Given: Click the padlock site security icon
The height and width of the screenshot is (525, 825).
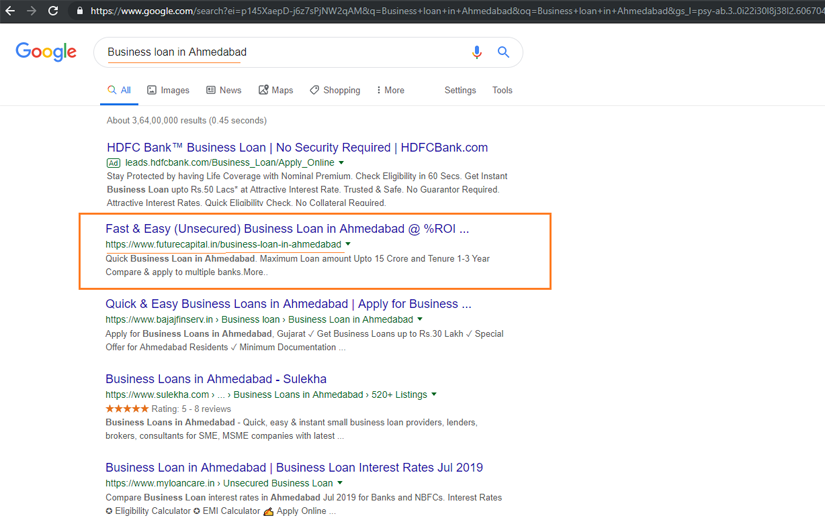Looking at the screenshot, I should [x=79, y=10].
